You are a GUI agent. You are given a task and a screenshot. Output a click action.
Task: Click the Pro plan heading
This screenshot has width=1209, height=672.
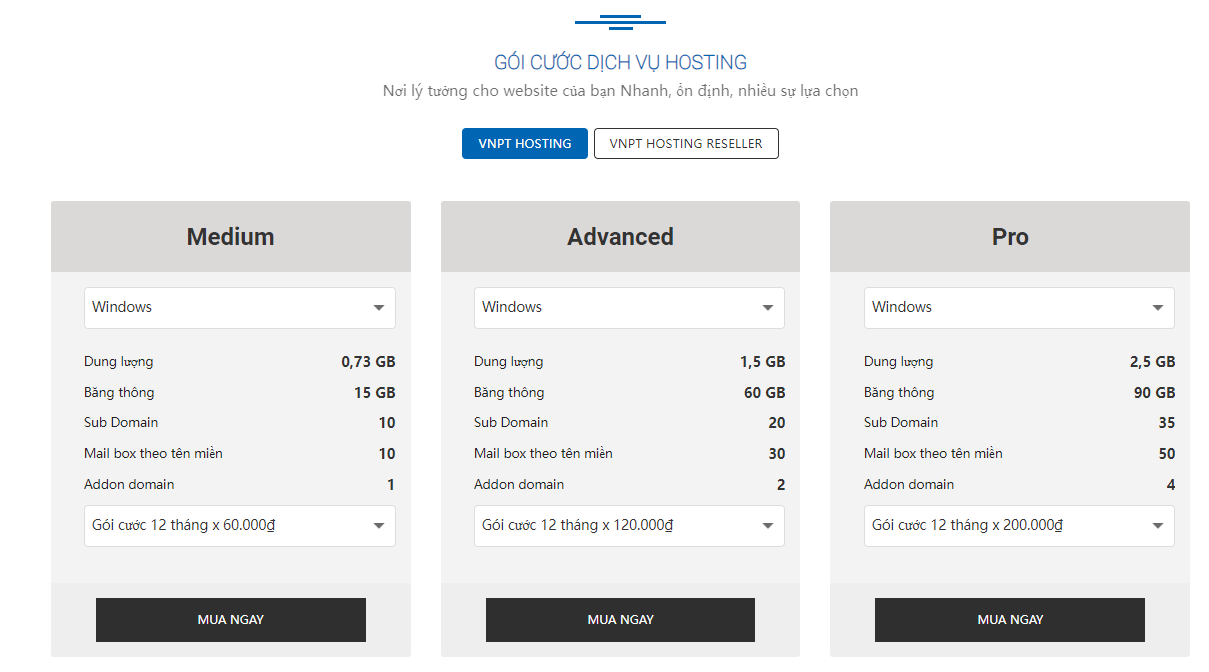pos(1010,237)
